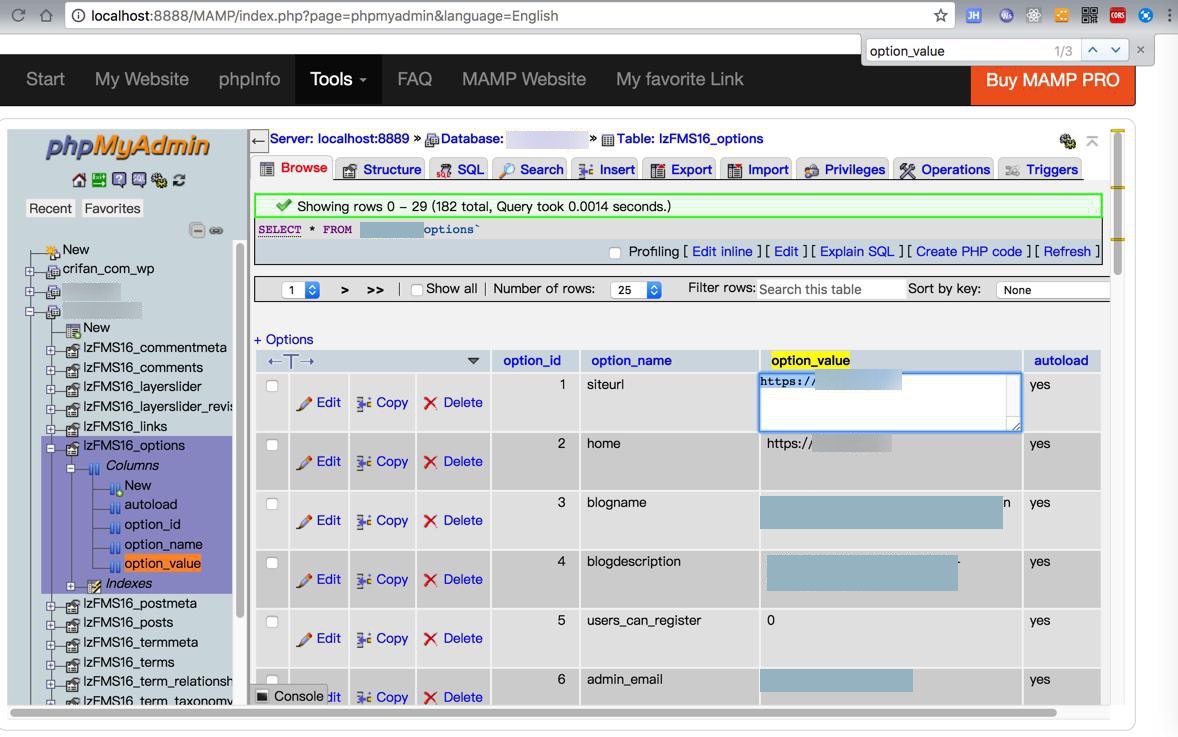Open the page number dropdown
Viewport: 1178px width, 737px height.
301,290
